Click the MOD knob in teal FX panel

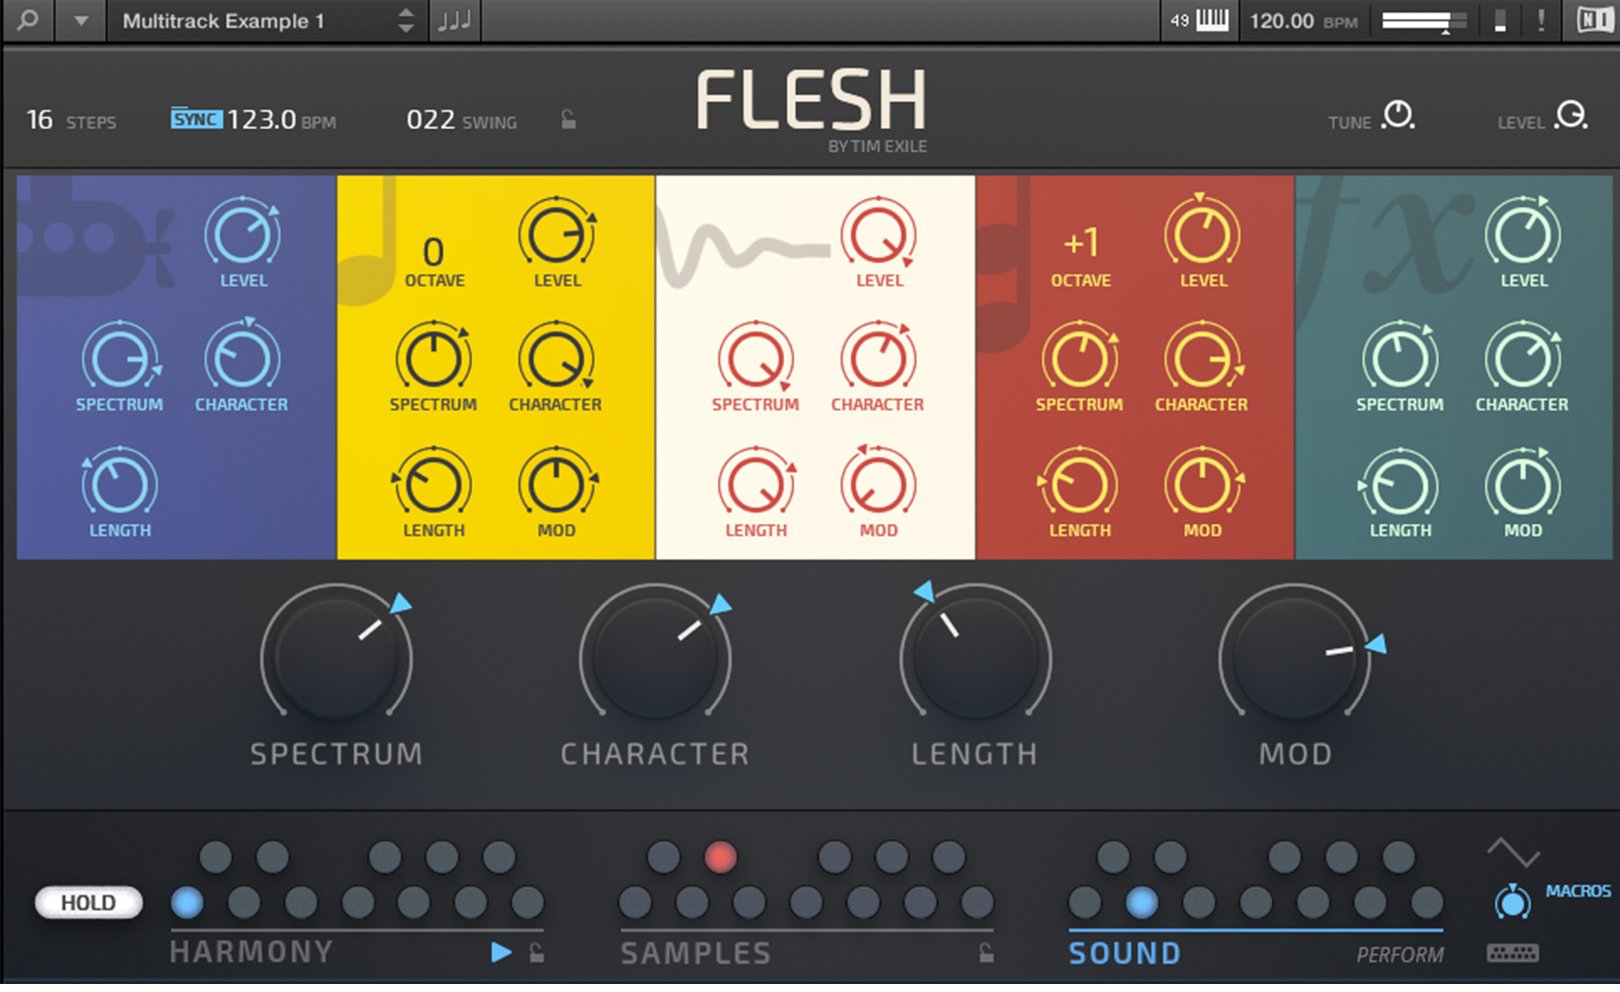click(1523, 484)
